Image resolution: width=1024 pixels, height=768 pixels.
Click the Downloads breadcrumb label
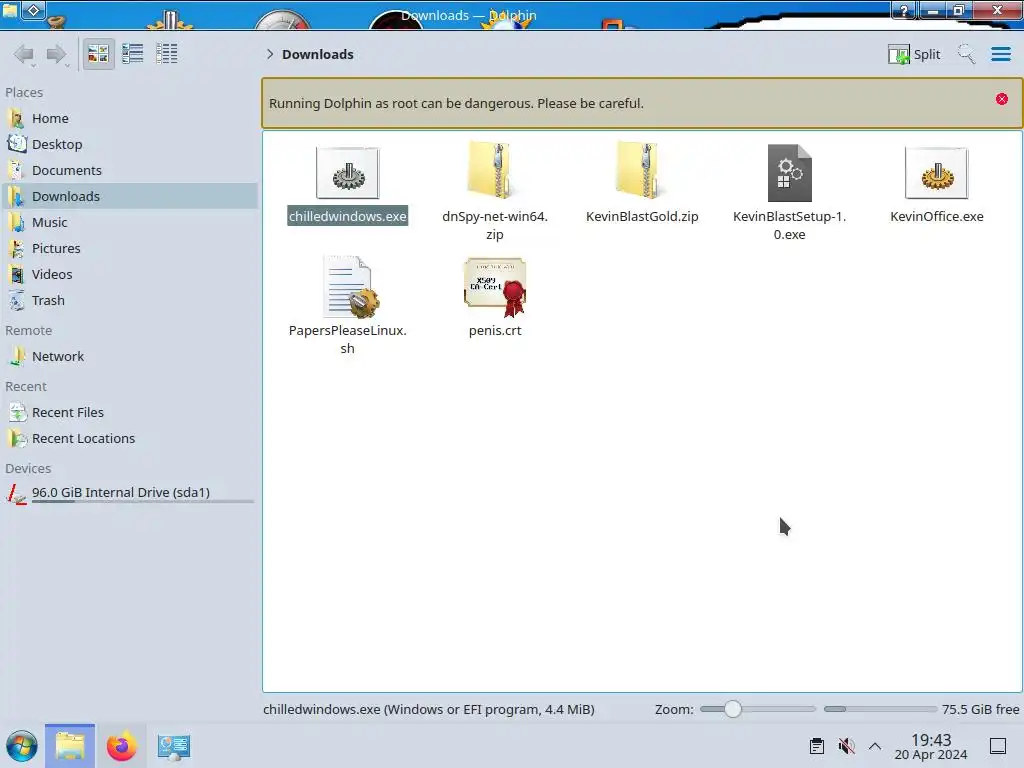coord(317,54)
